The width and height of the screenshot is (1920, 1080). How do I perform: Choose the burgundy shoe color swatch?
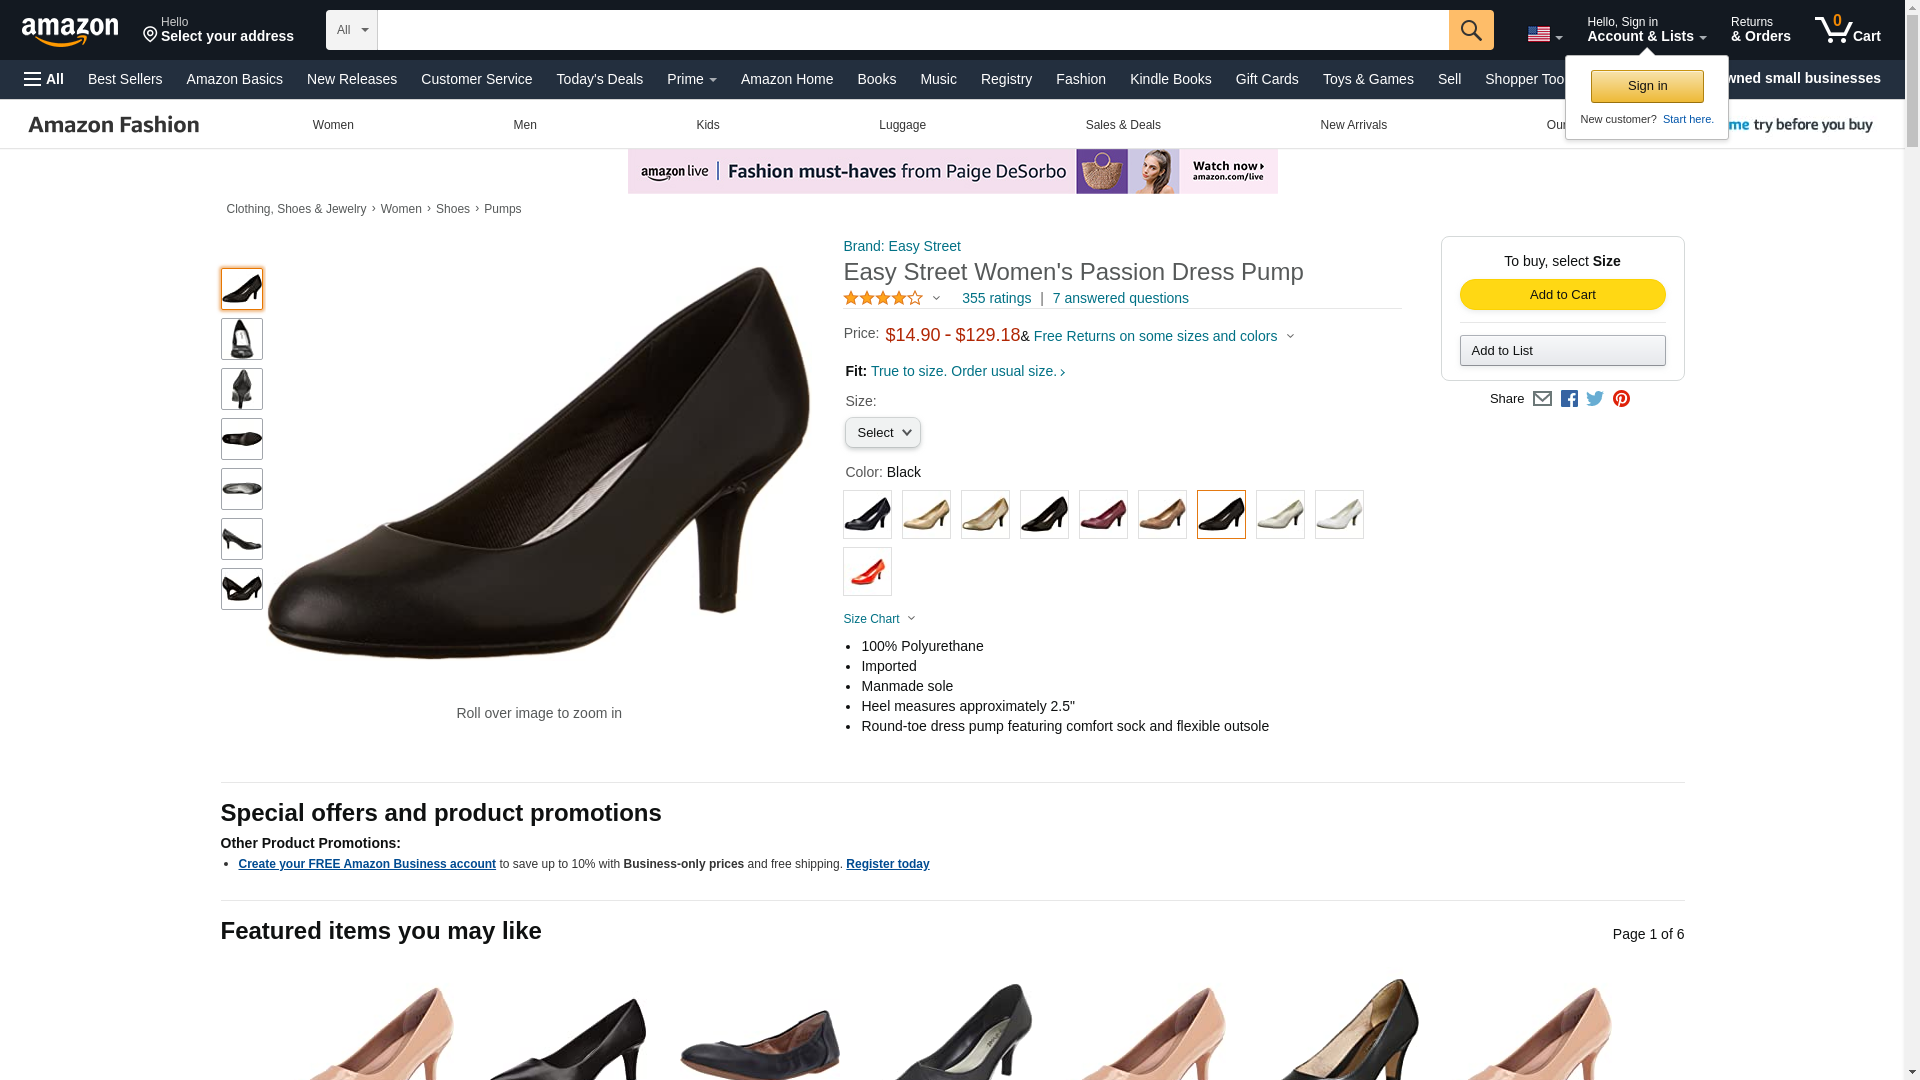point(1103,515)
